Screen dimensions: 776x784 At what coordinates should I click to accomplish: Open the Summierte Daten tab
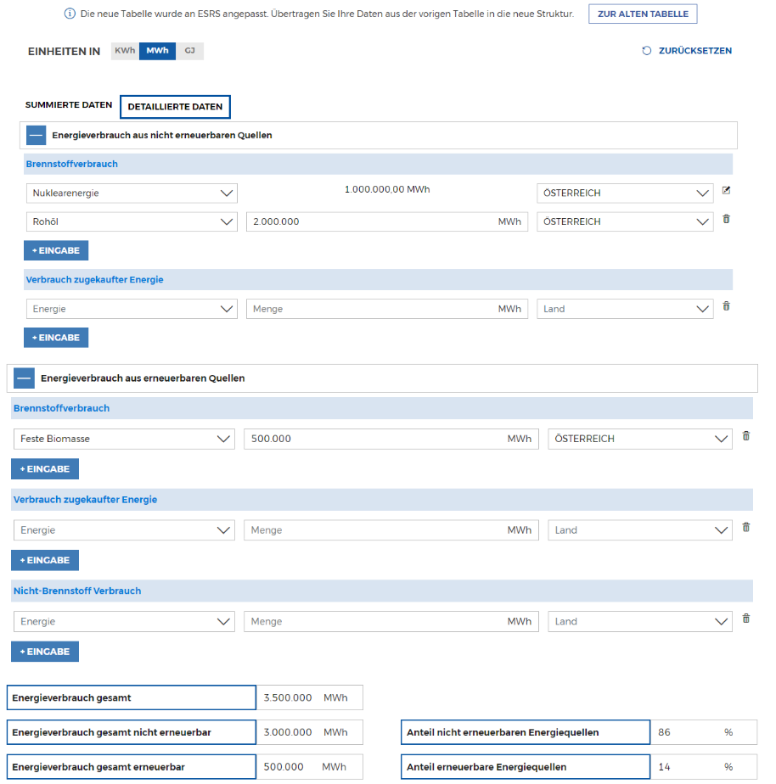[68, 105]
